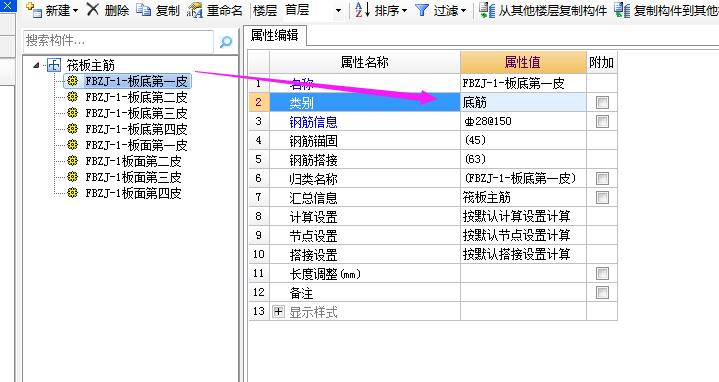The height and width of the screenshot is (382, 719).
Task: Toggle 附加 checkbox for 类别 row
Action: click(602, 102)
